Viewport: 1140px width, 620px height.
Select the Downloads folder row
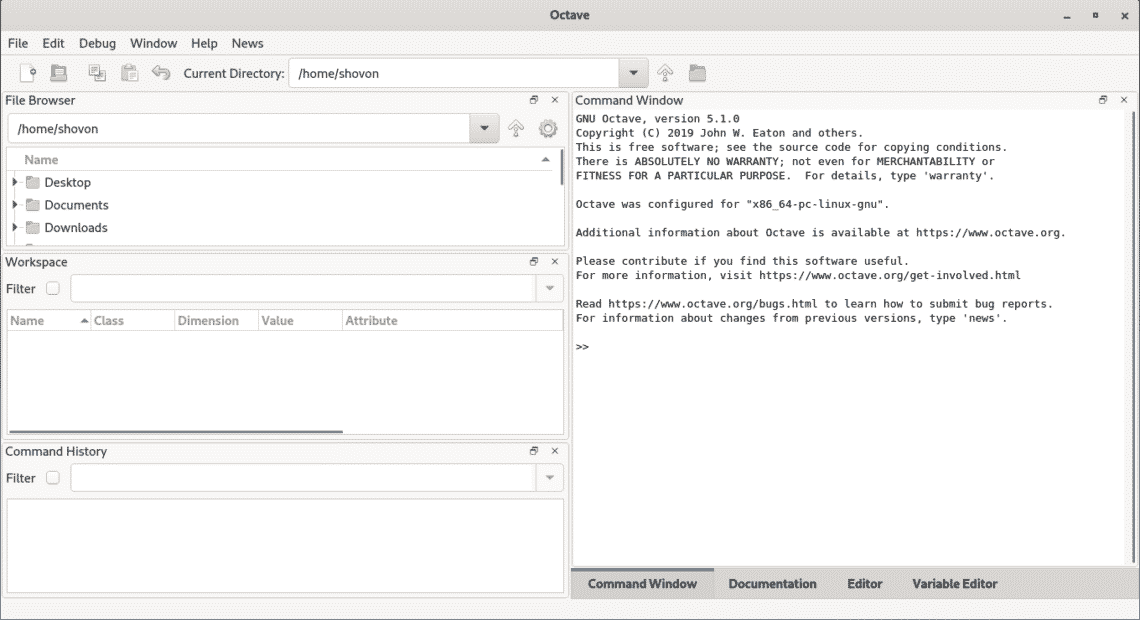click(x=284, y=228)
